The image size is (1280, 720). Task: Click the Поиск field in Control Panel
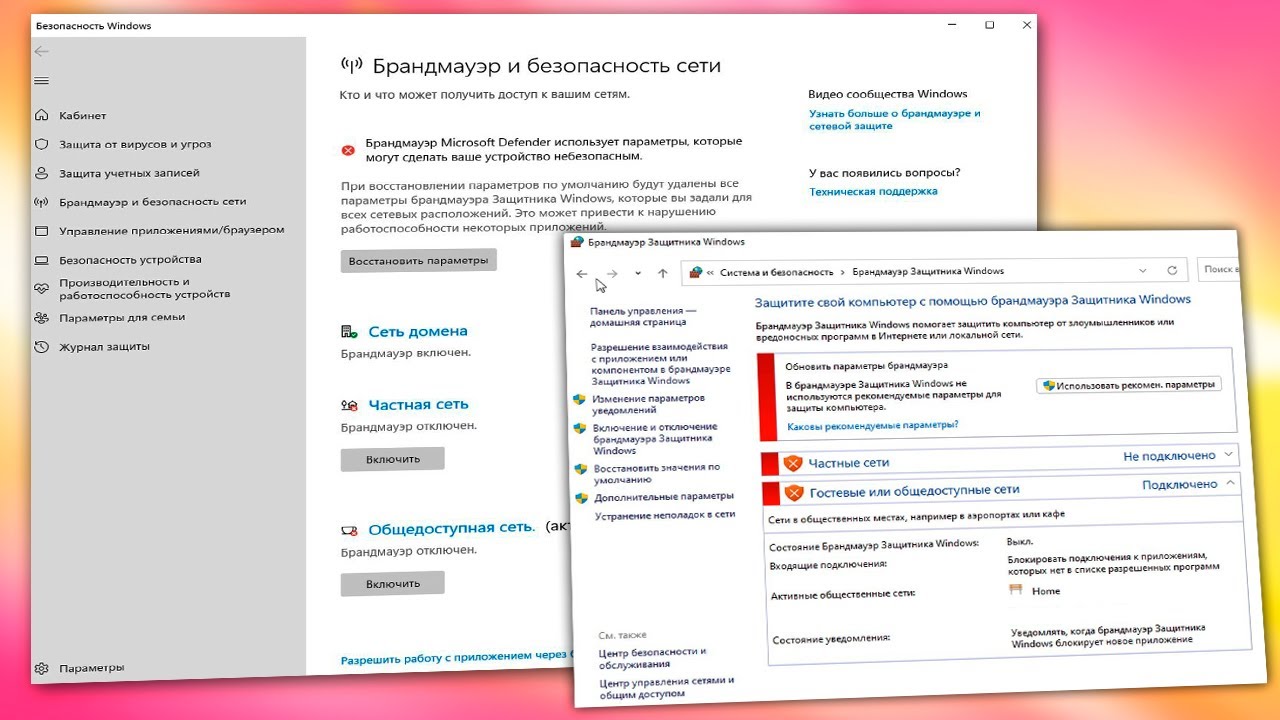pos(1219,270)
